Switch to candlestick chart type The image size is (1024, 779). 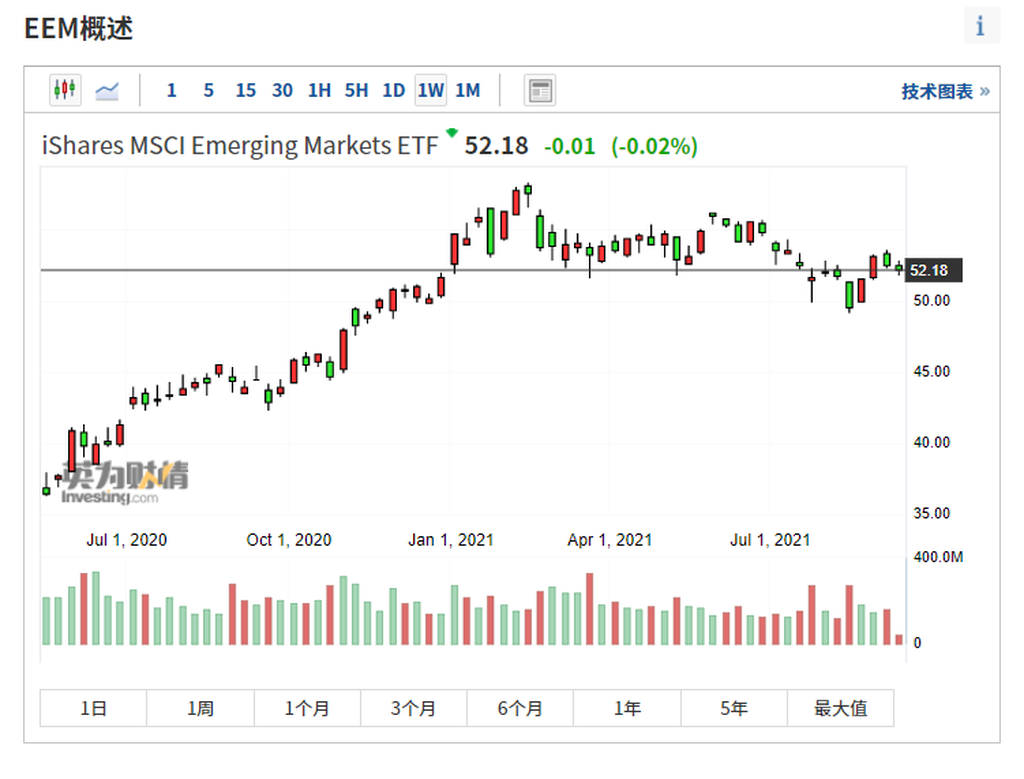tap(65, 89)
